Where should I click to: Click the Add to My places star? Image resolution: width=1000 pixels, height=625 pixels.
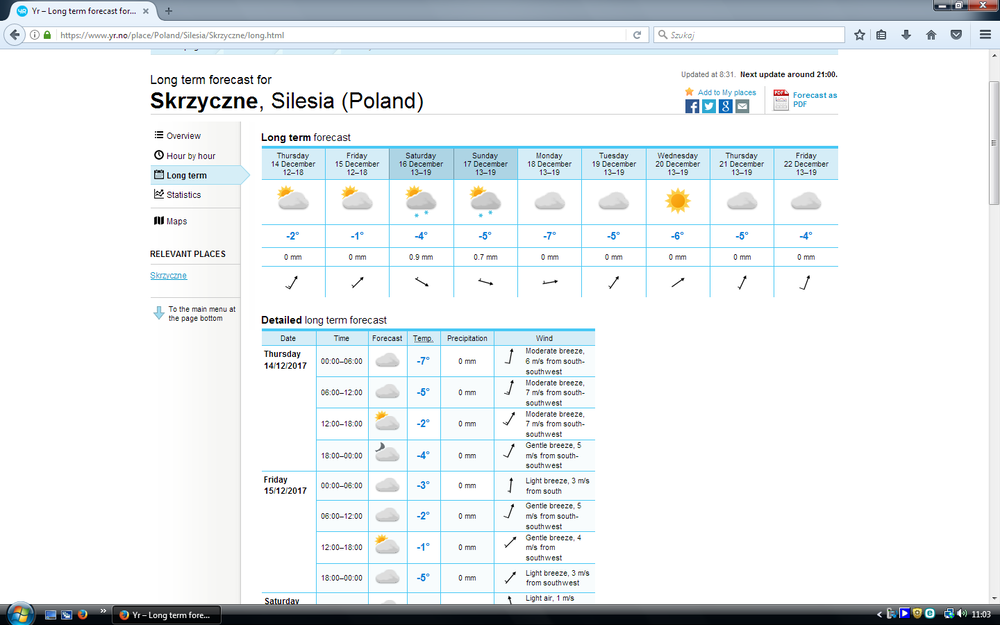click(689, 92)
